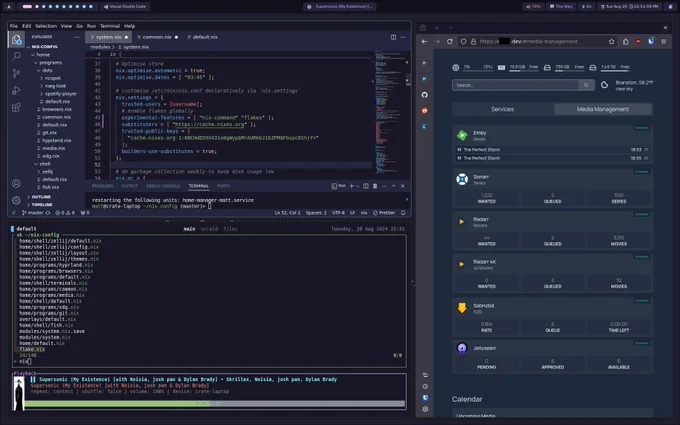Image resolution: width=680 pixels, height=425 pixels.
Task: Open the Reddit icon in browser sidebar
Action: pos(425,111)
